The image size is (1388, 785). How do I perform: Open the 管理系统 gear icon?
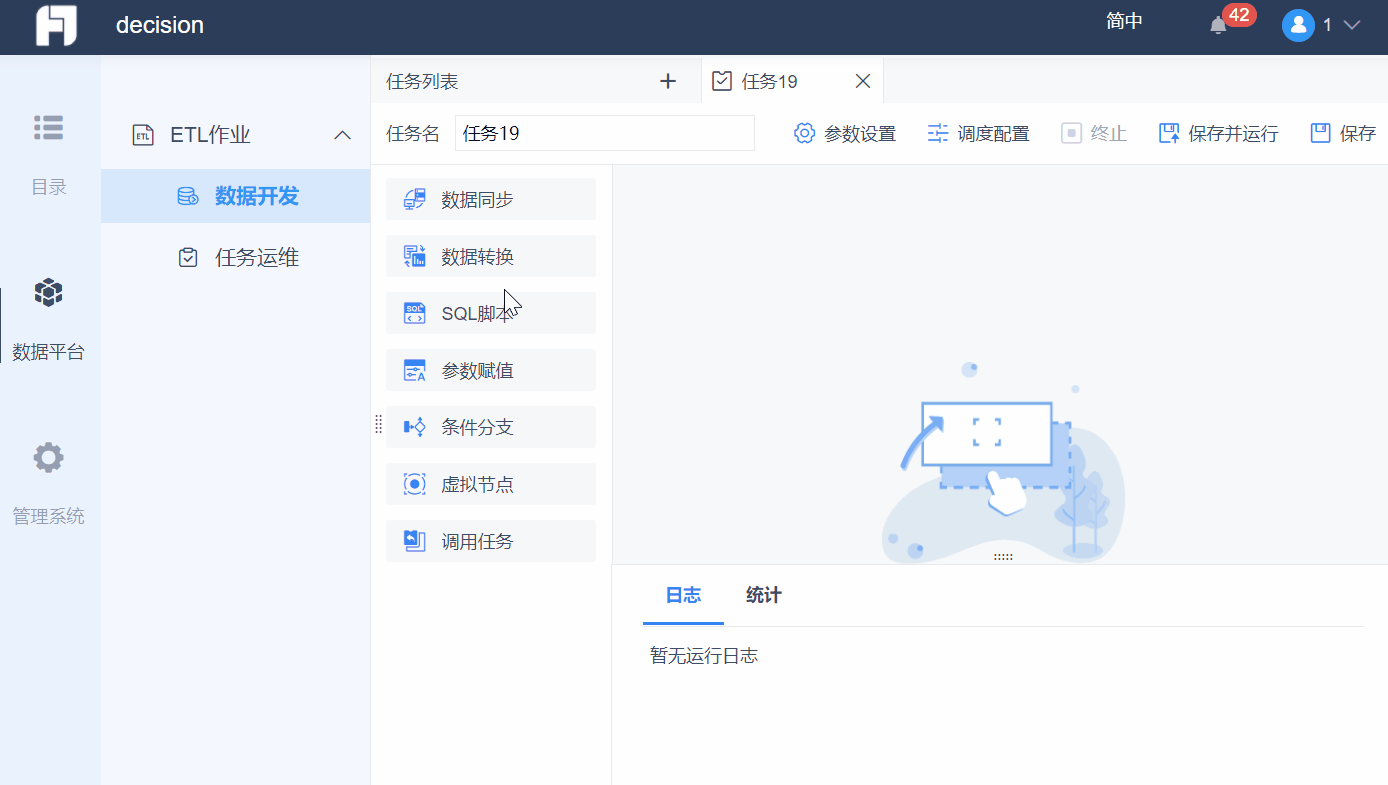pos(48,458)
